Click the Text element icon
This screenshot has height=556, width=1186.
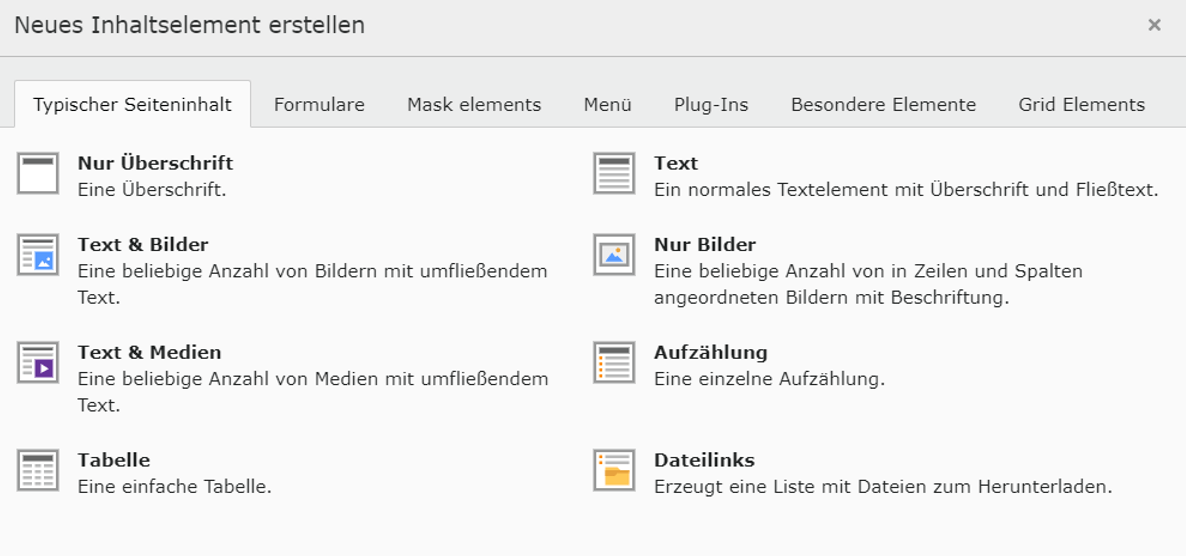[614, 173]
